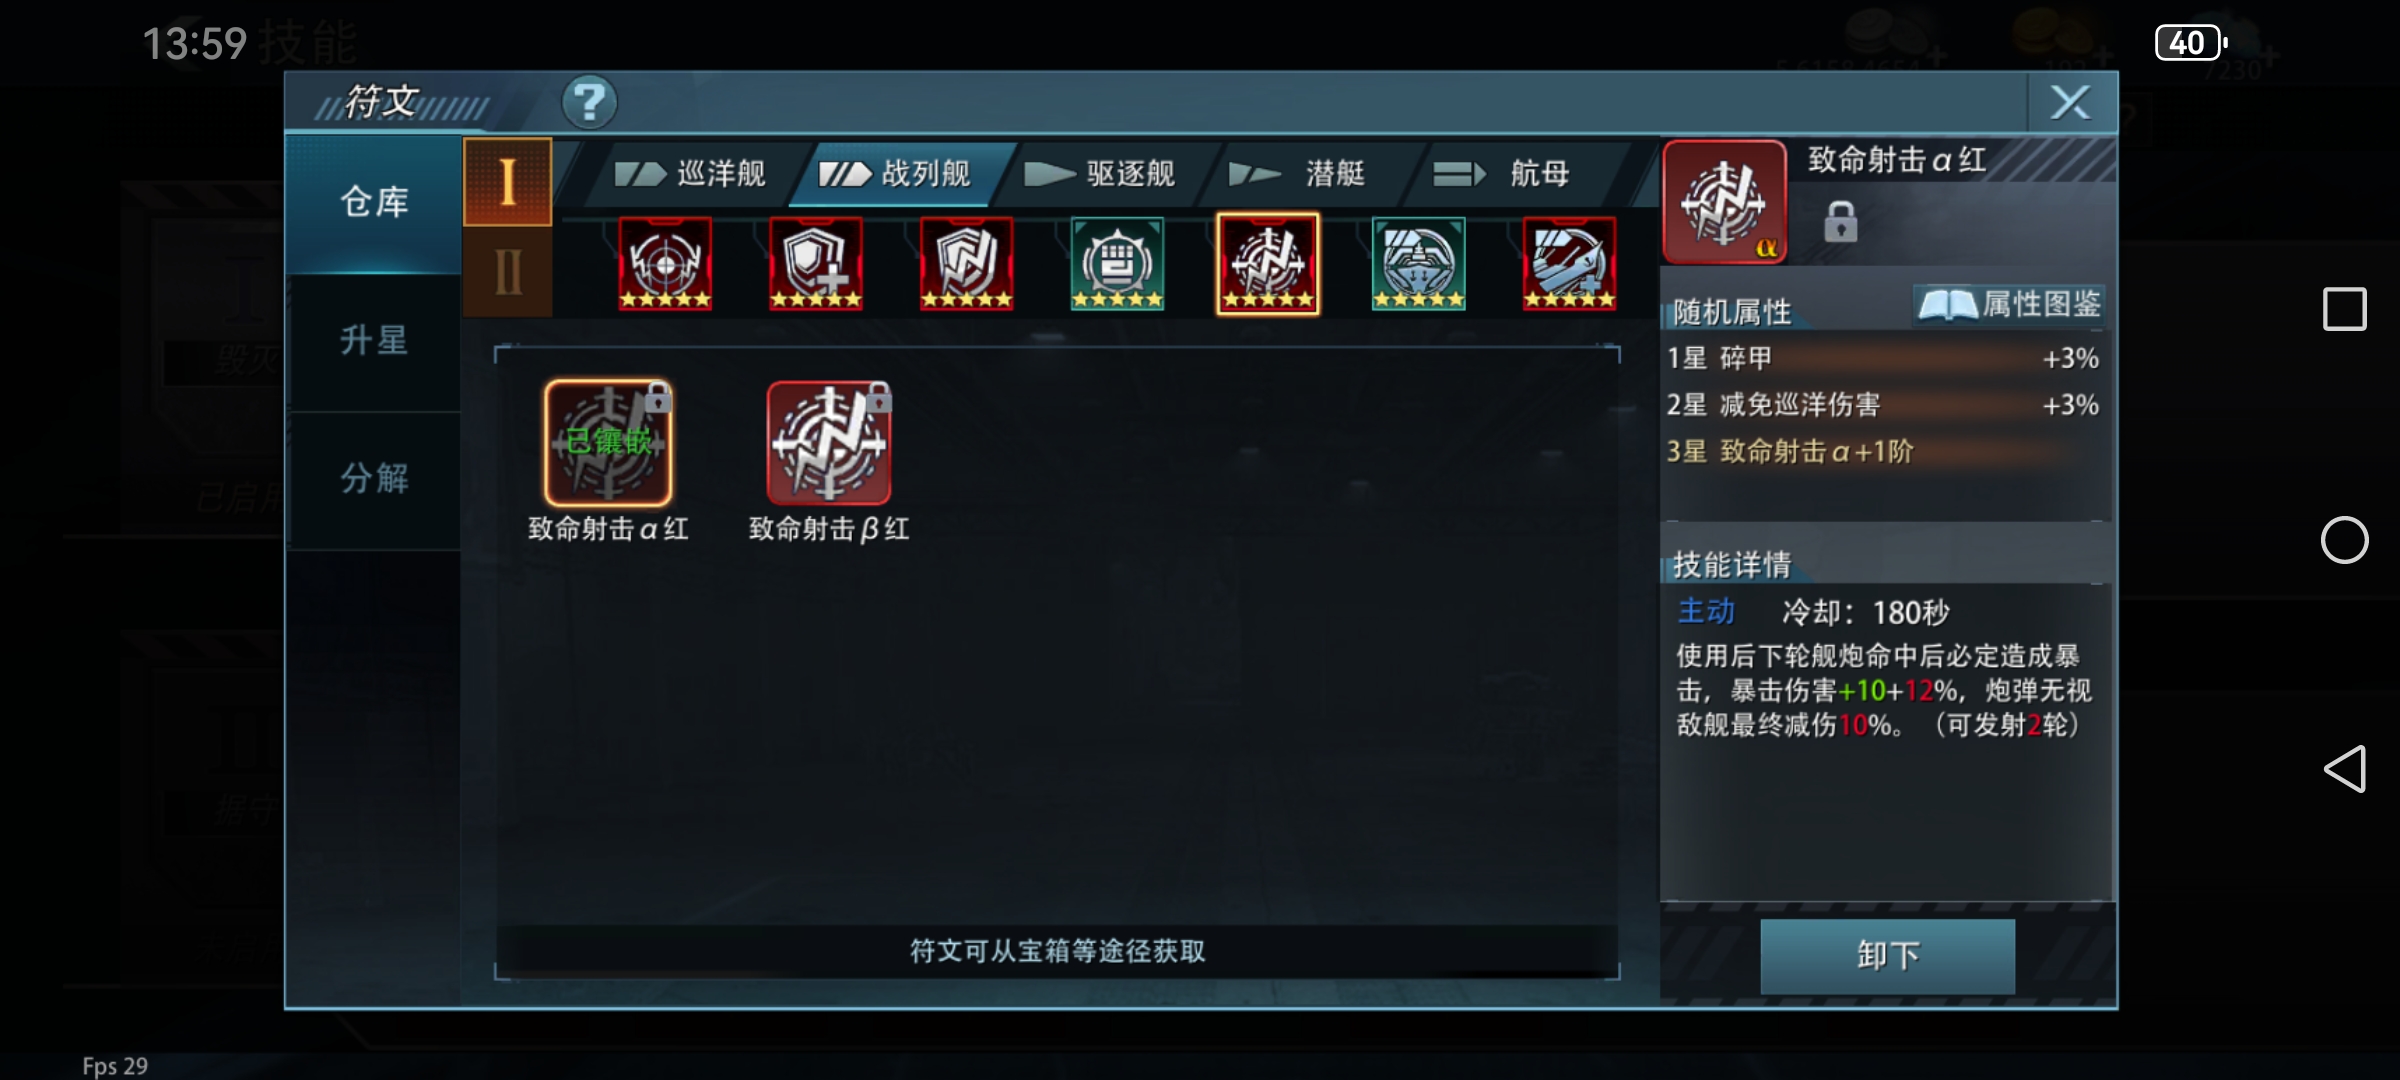Viewport: 2400px width, 1080px height.
Task: Select the red crosshair target rune icon
Action: pyautogui.click(x=665, y=263)
